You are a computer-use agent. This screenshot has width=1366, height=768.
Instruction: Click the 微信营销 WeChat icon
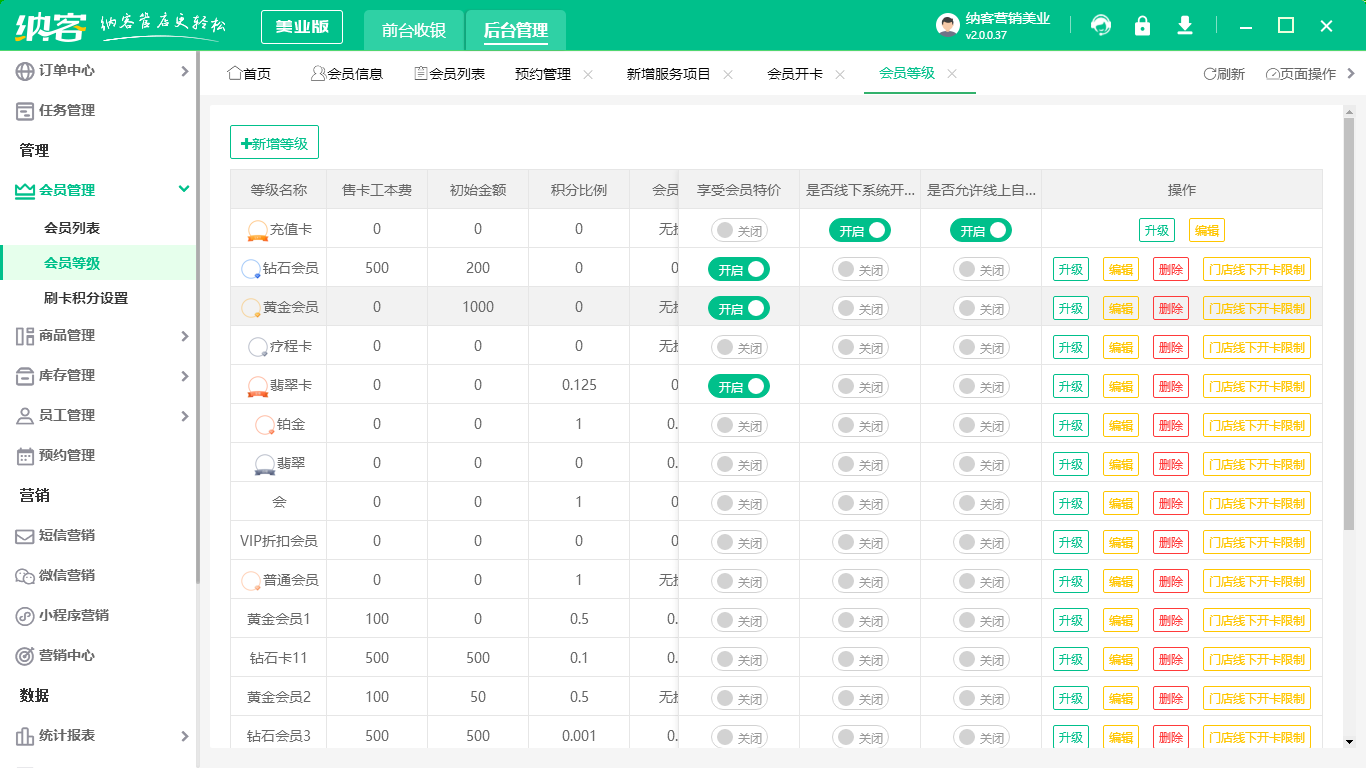tap(25, 576)
